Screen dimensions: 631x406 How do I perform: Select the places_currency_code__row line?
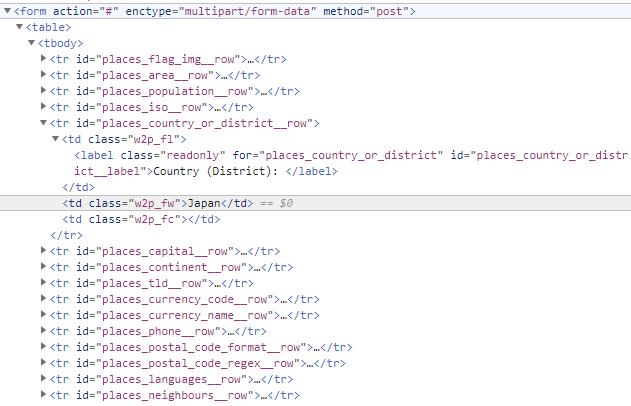point(185,299)
